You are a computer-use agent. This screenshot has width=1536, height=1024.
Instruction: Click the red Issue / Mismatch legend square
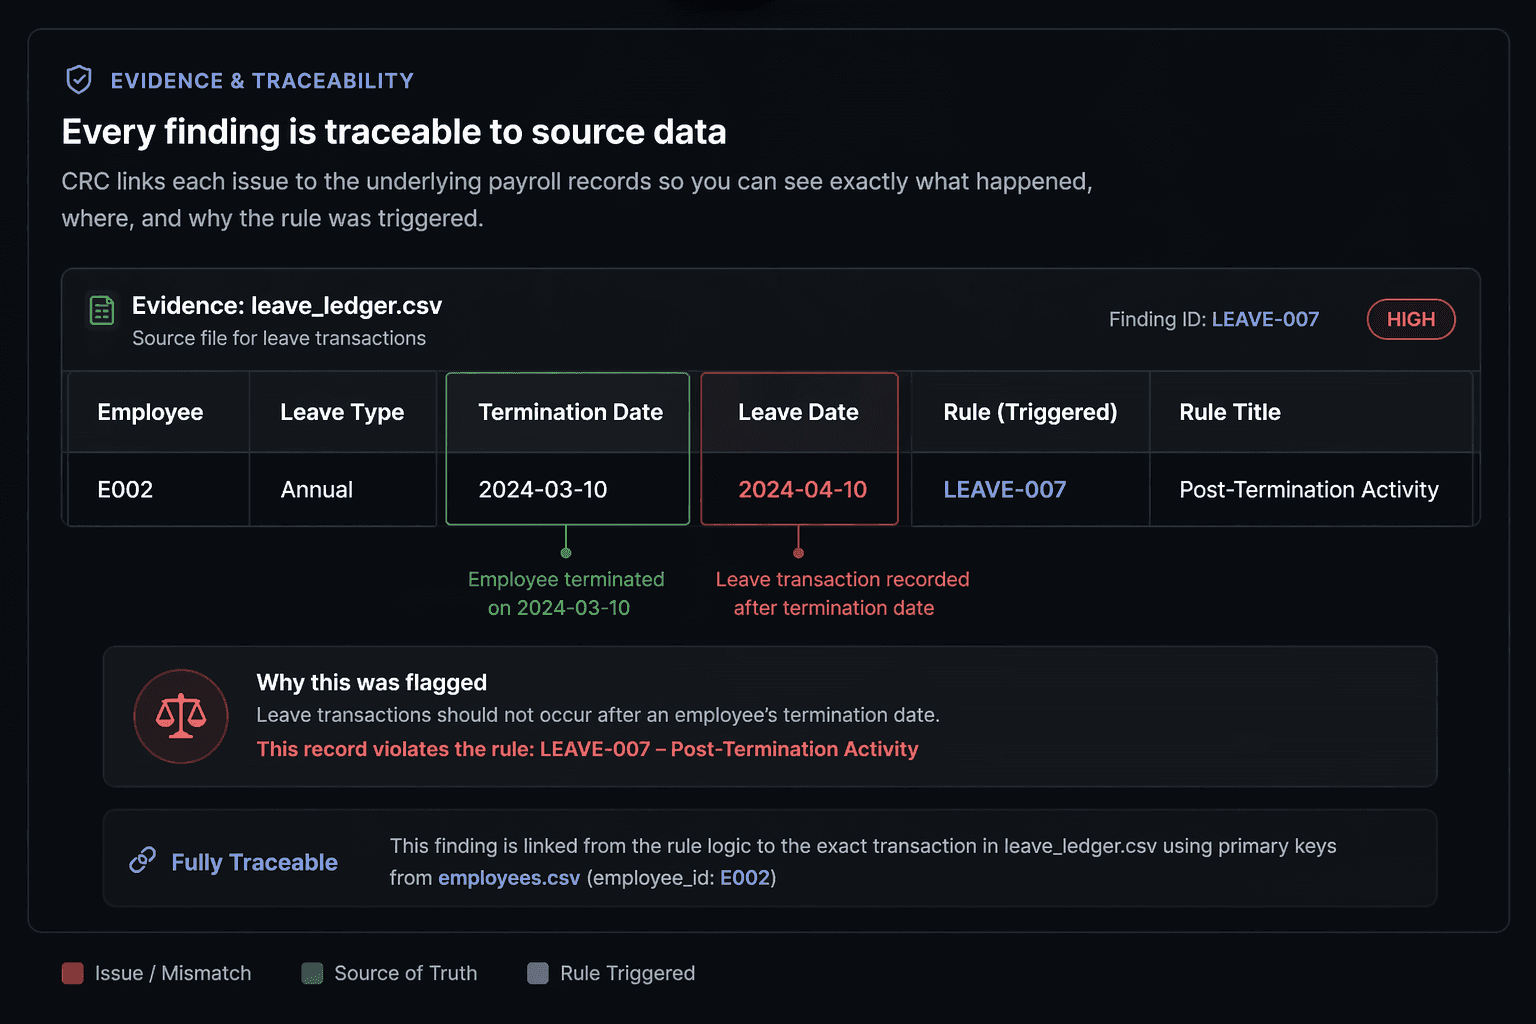tap(72, 972)
